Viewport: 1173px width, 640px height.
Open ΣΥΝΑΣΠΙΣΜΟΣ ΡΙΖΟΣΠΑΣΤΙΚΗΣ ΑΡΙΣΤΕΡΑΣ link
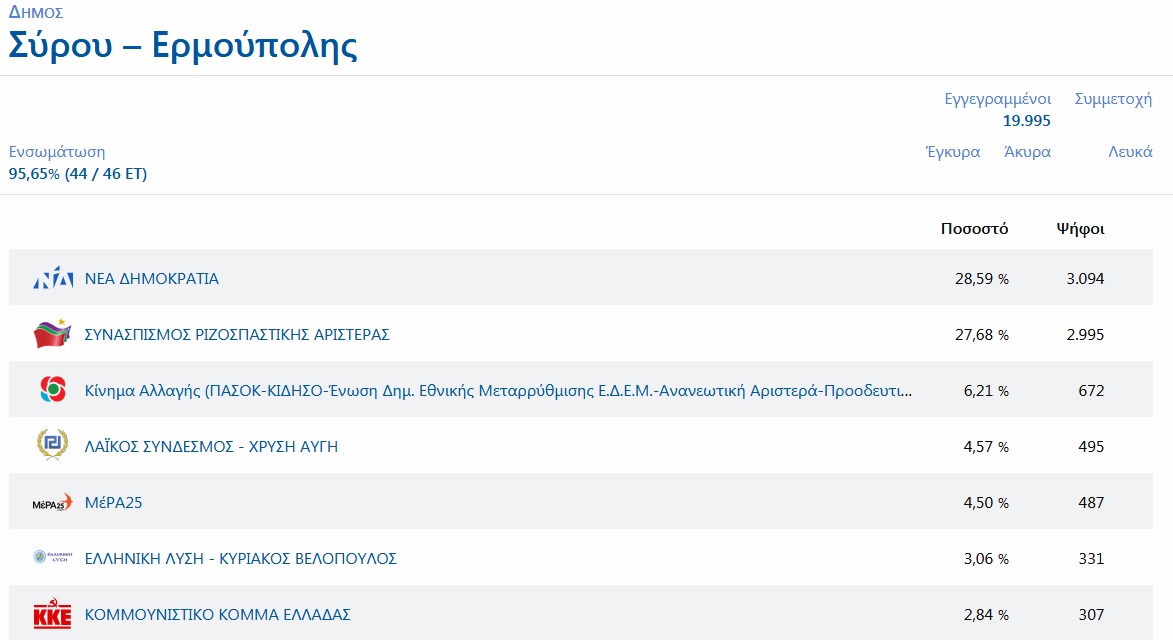[237, 335]
